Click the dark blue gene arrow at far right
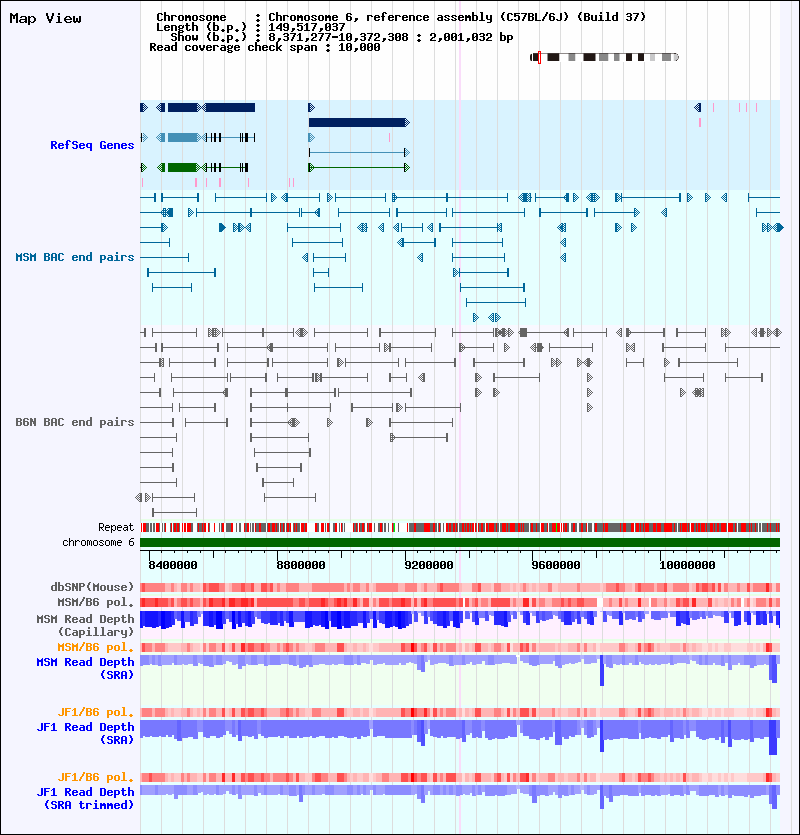The width and height of the screenshot is (800, 835). tap(697, 108)
